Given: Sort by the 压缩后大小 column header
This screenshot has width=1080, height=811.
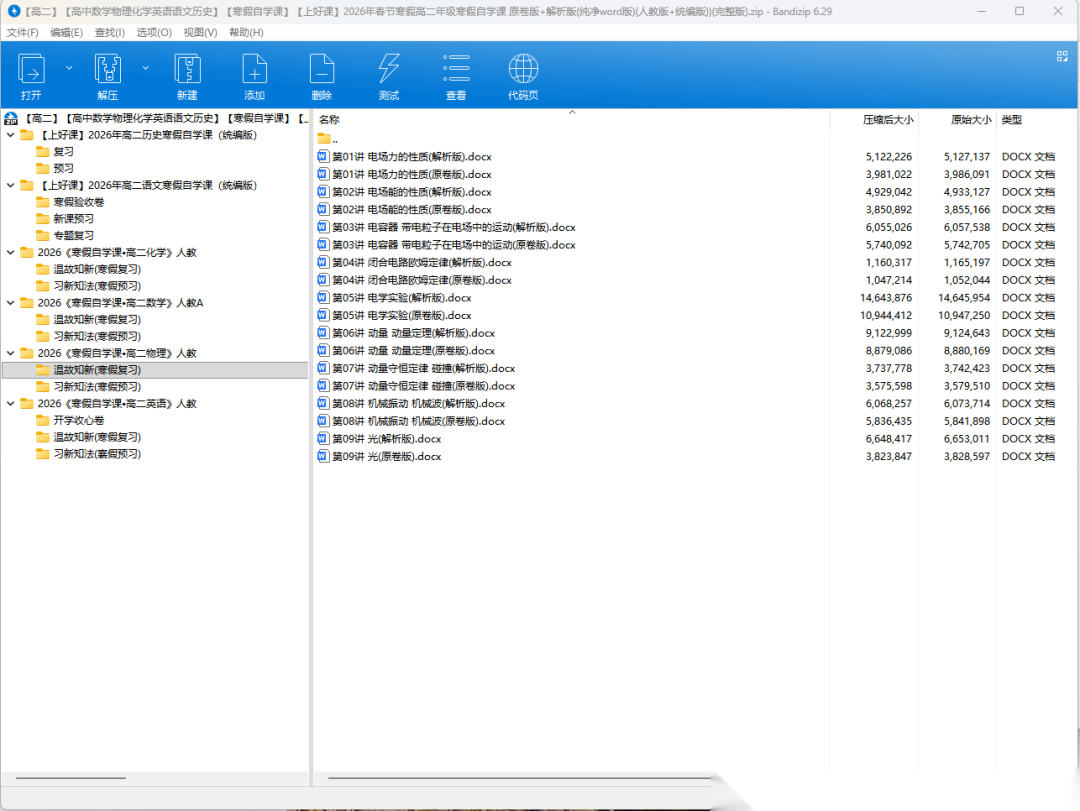Looking at the screenshot, I should coord(887,120).
